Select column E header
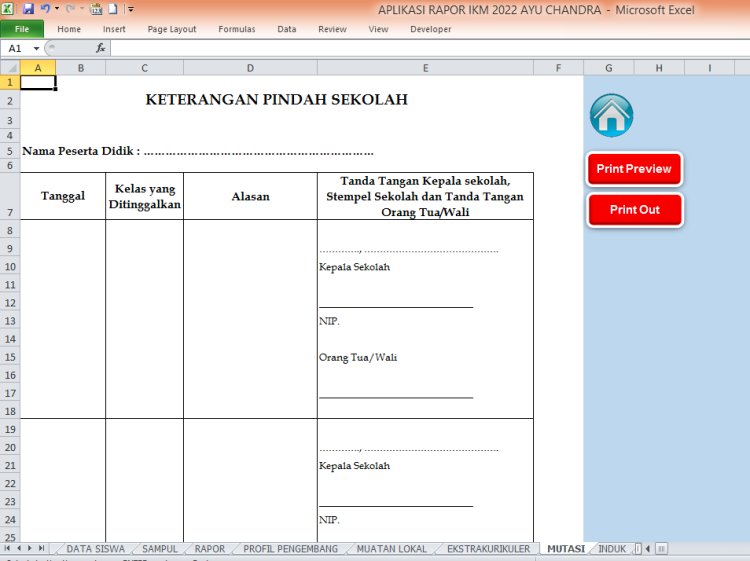 (425, 67)
